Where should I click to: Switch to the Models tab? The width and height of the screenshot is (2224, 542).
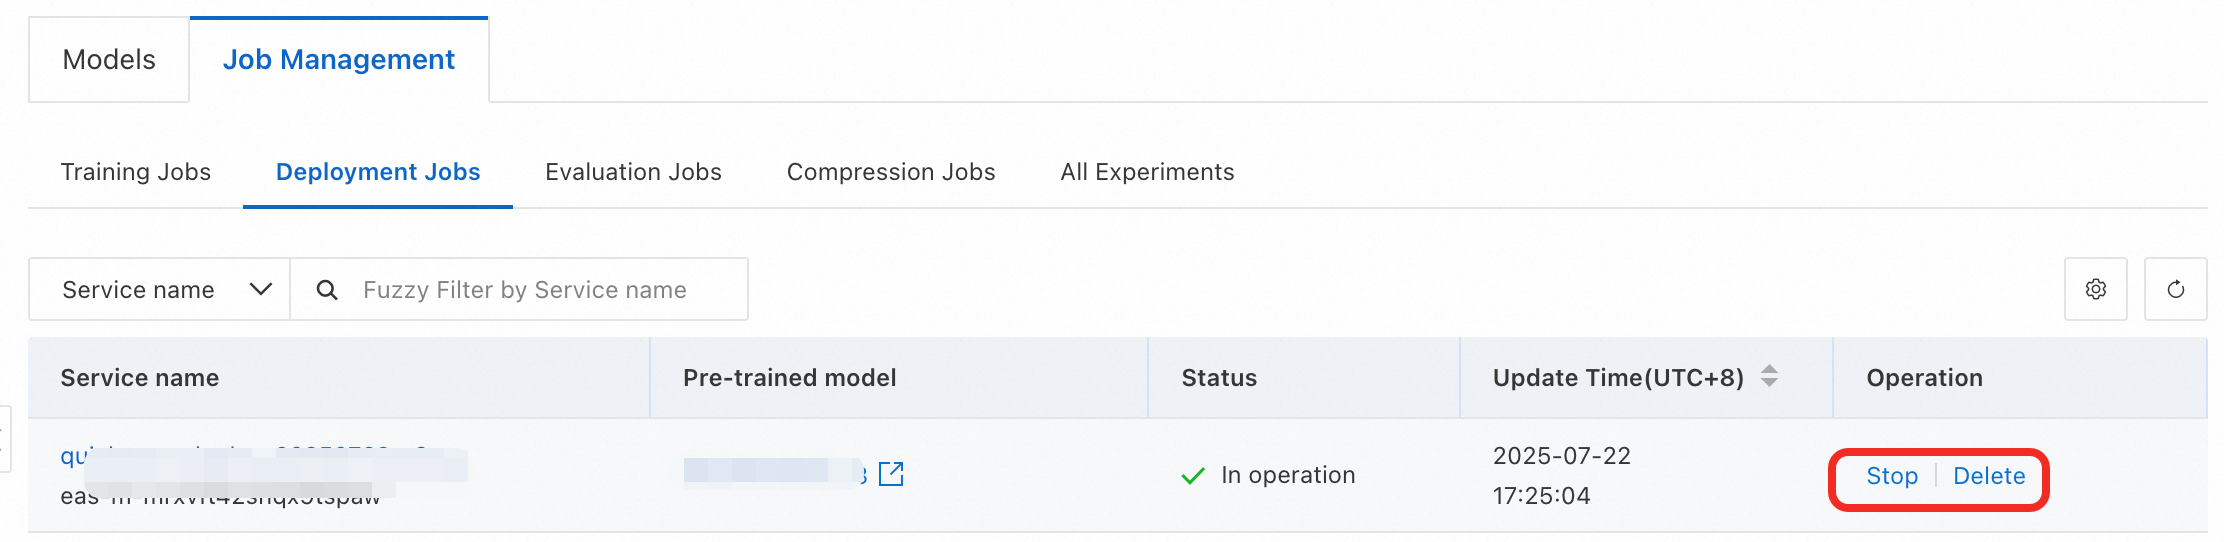(x=109, y=60)
